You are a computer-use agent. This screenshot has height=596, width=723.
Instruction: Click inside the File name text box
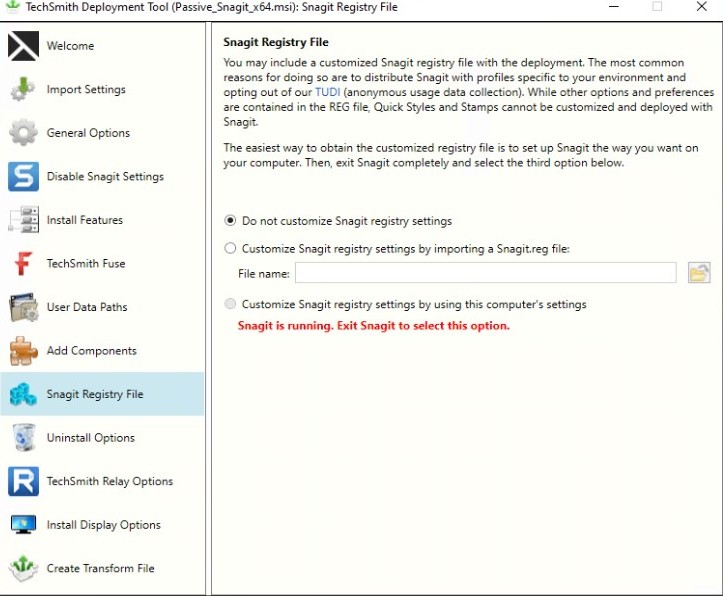(x=486, y=273)
